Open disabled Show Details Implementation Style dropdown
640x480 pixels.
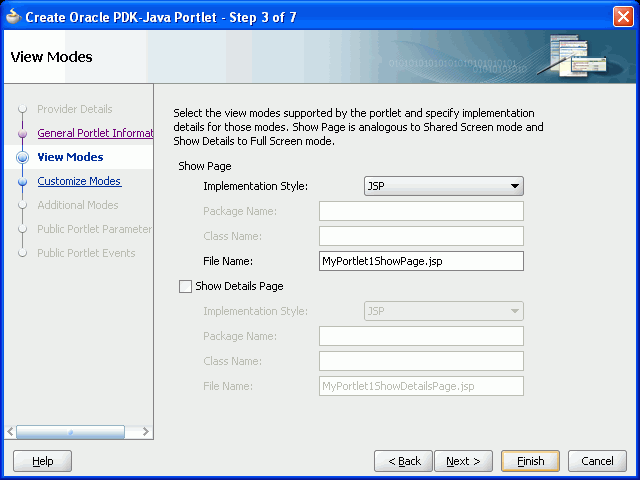(444, 311)
